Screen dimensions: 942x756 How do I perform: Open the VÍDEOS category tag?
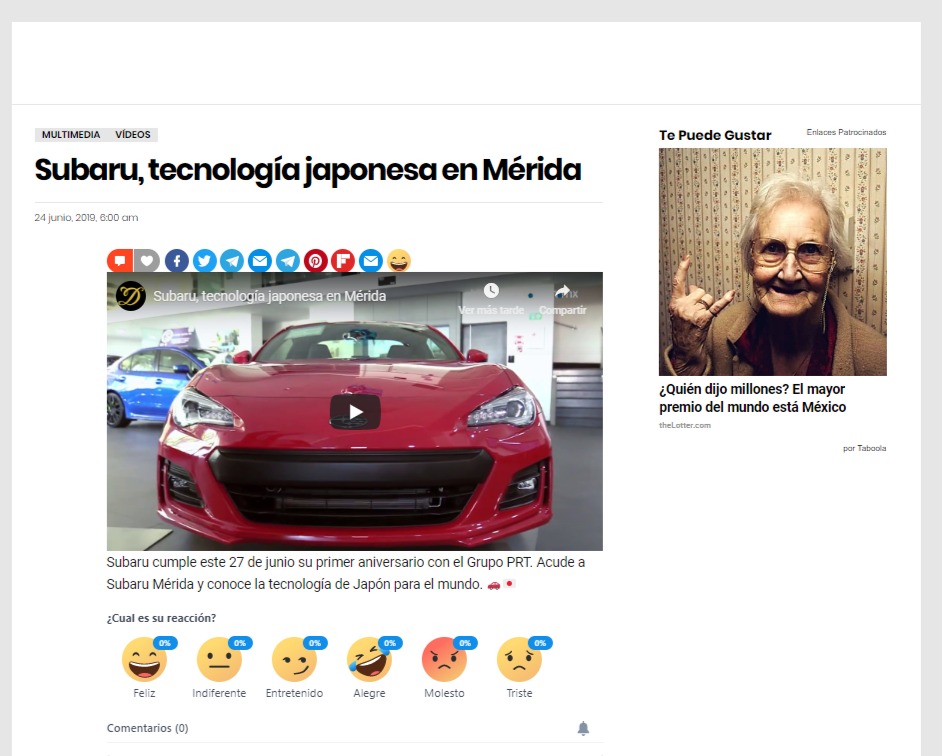tap(133, 135)
